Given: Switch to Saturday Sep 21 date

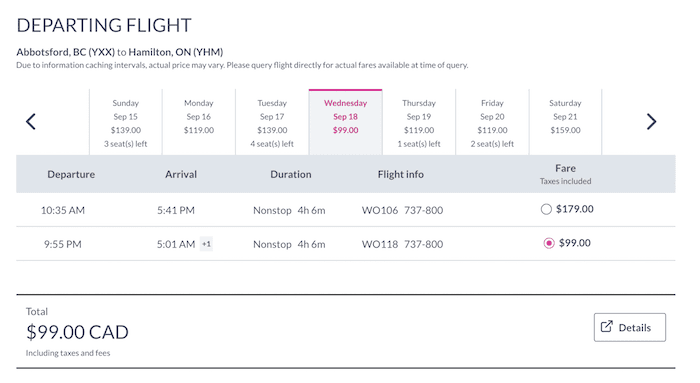Looking at the screenshot, I should [x=565, y=122].
